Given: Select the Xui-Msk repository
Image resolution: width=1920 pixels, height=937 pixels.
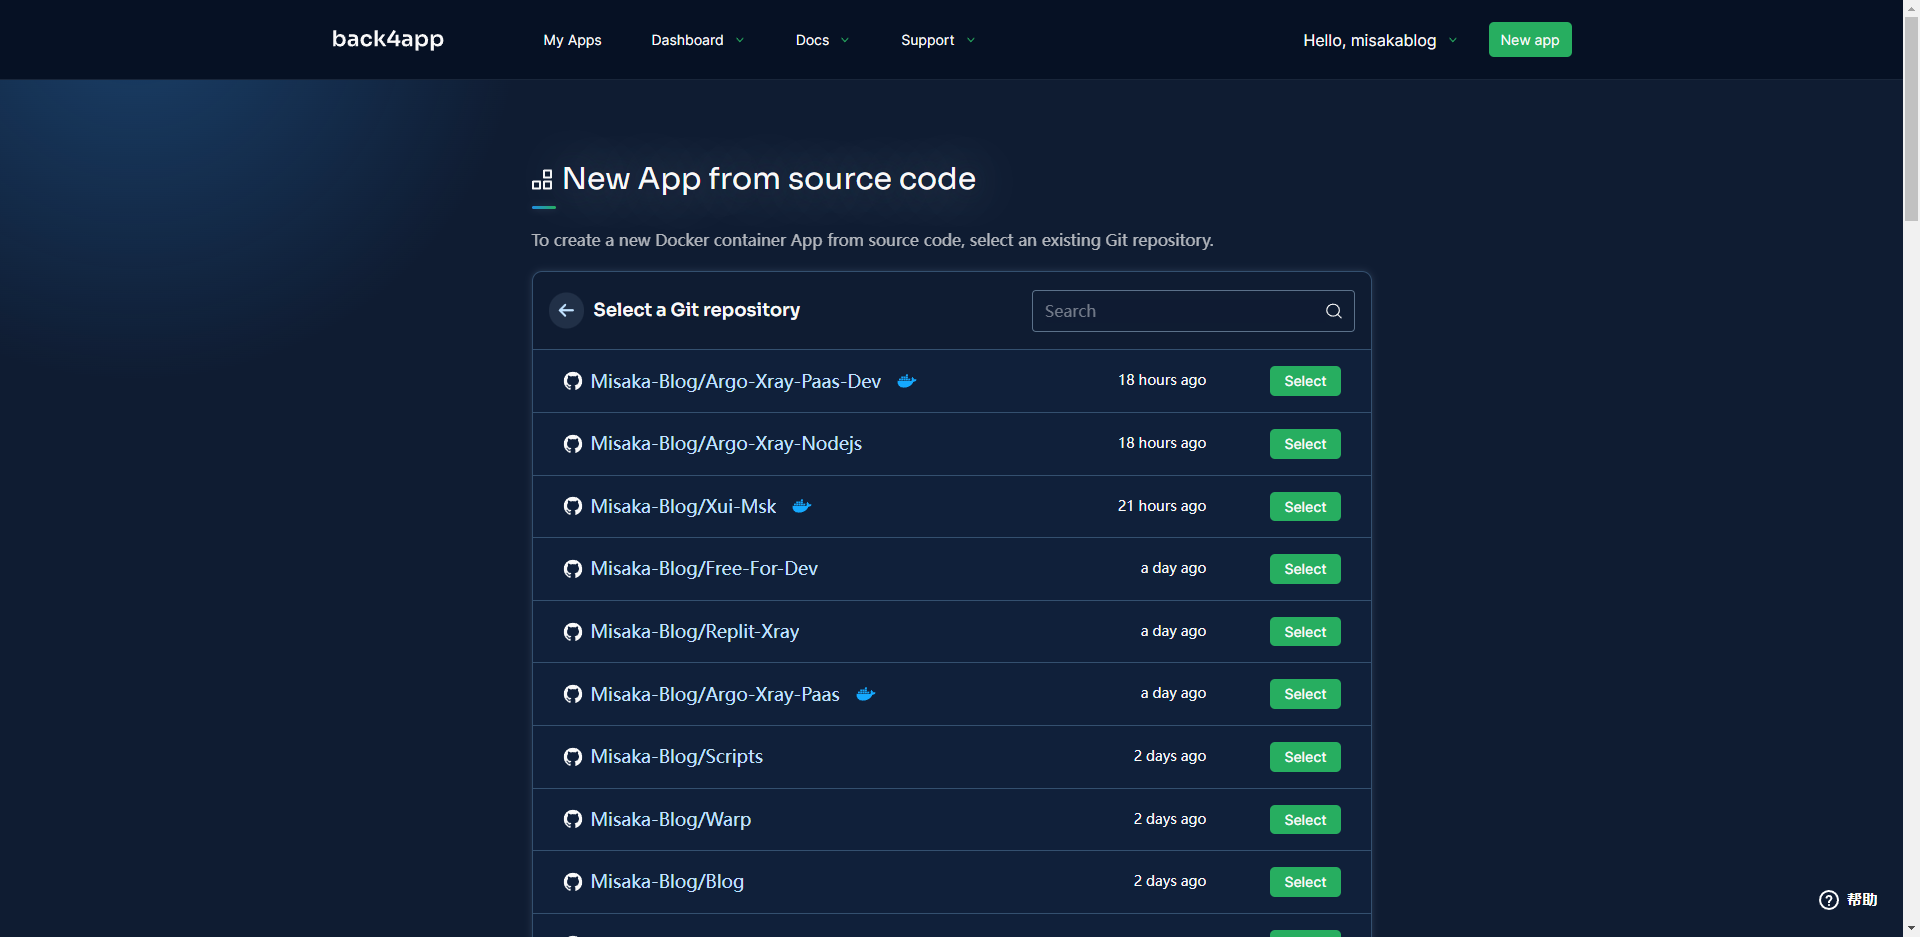Looking at the screenshot, I should click(1305, 507).
